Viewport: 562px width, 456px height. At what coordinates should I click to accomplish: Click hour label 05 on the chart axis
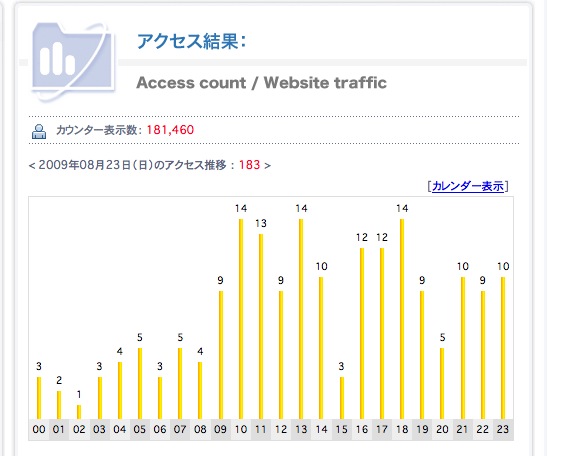point(140,429)
